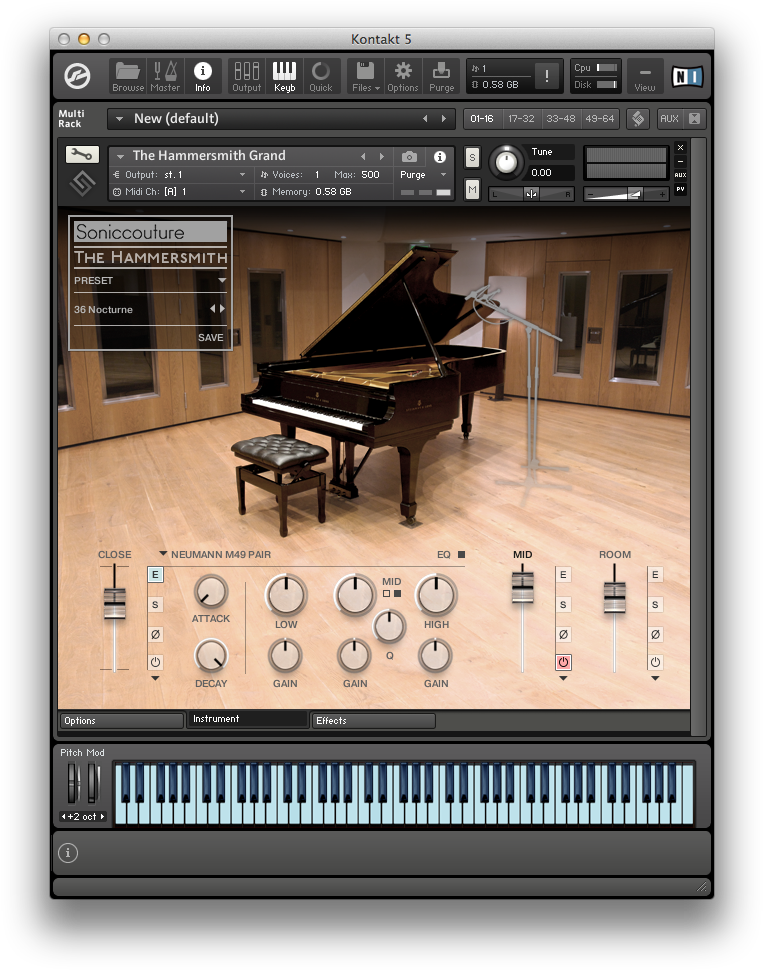
Task: Click the multi rack workspace icon
Action: [637, 118]
